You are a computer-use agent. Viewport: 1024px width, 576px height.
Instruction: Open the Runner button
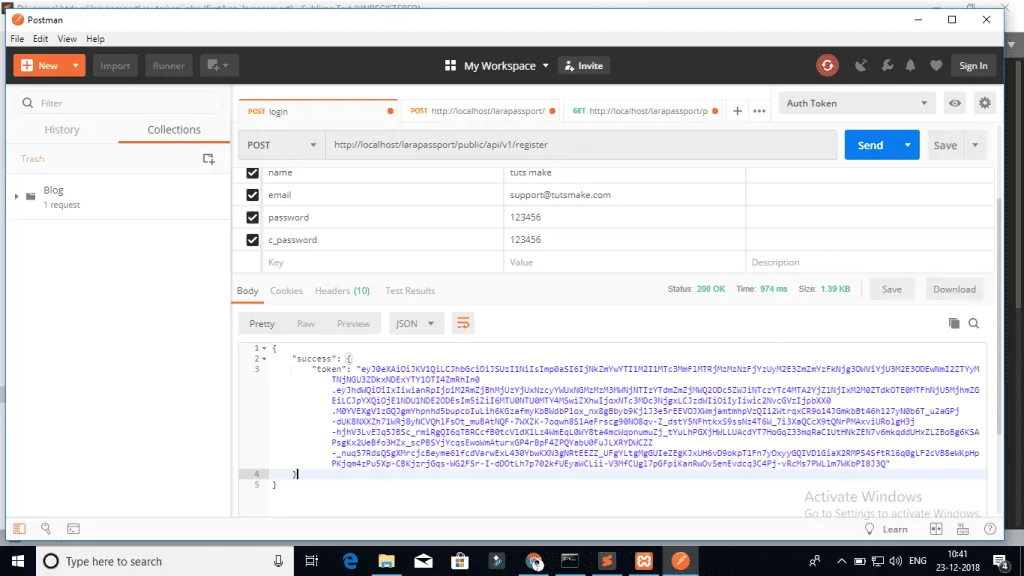tap(168, 65)
